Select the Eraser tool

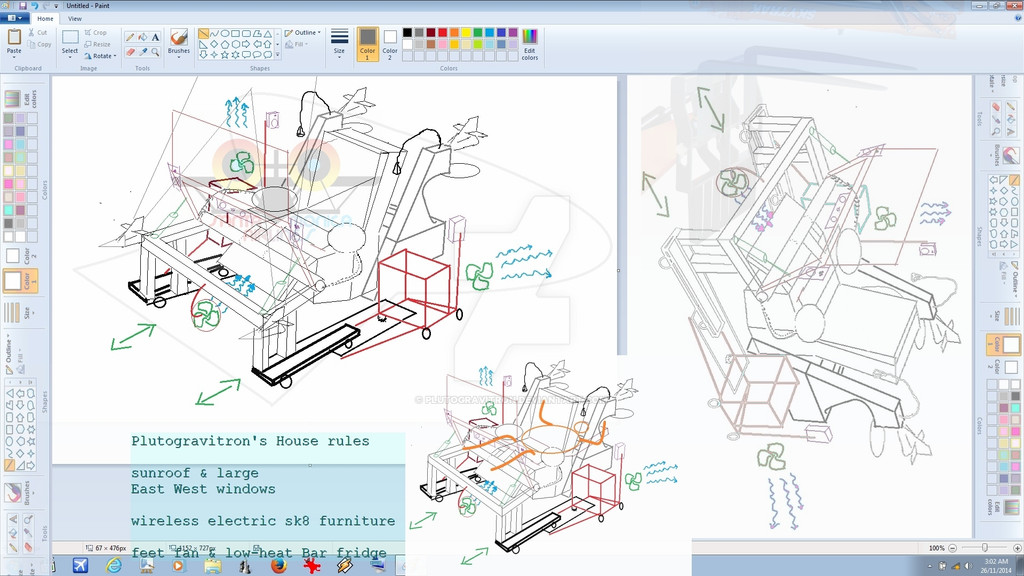click(130, 52)
